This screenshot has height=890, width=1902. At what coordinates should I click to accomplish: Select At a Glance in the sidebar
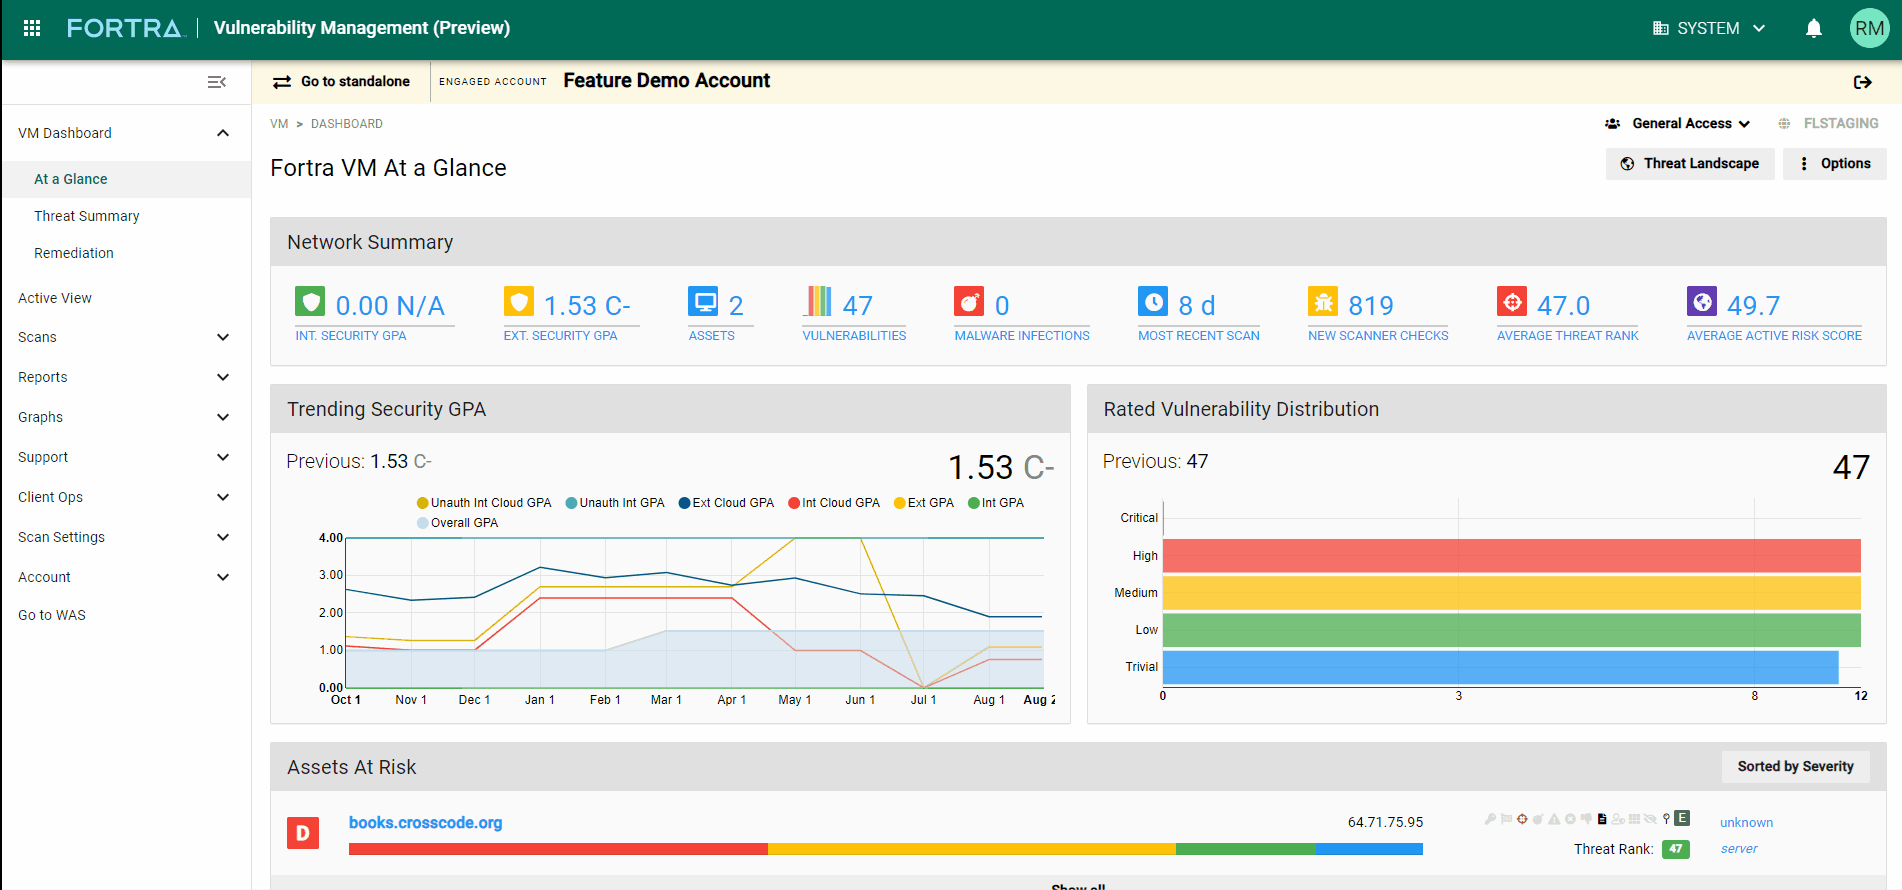(126, 179)
